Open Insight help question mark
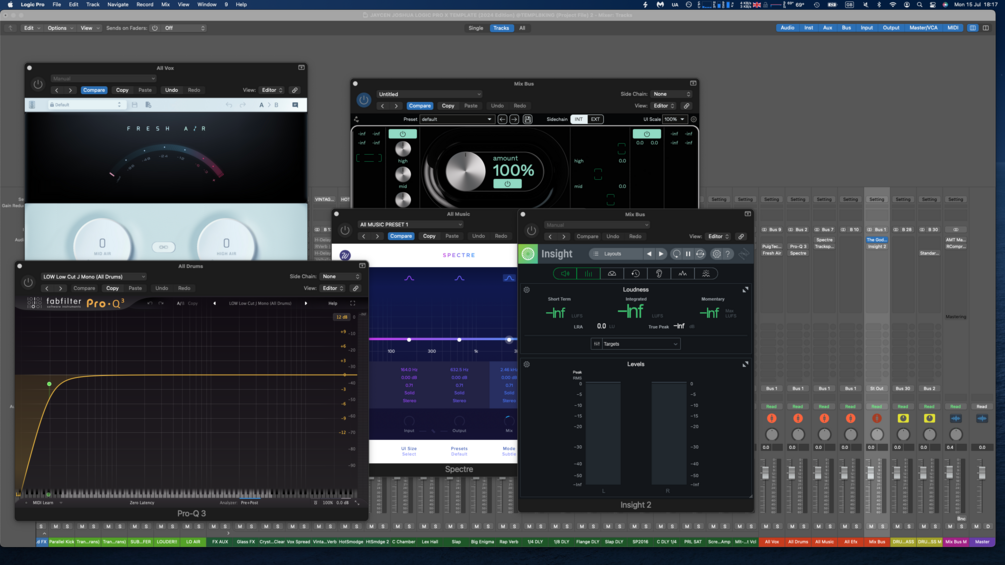 click(x=728, y=254)
